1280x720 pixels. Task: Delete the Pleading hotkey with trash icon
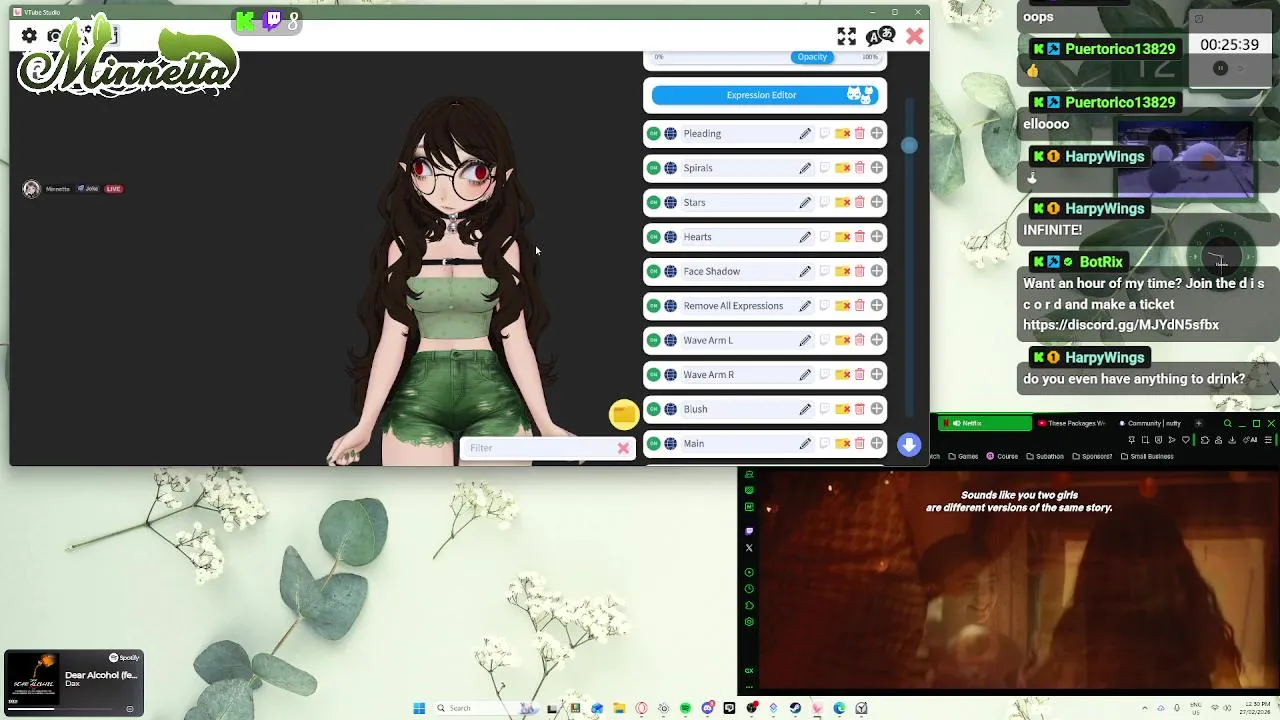coord(859,133)
